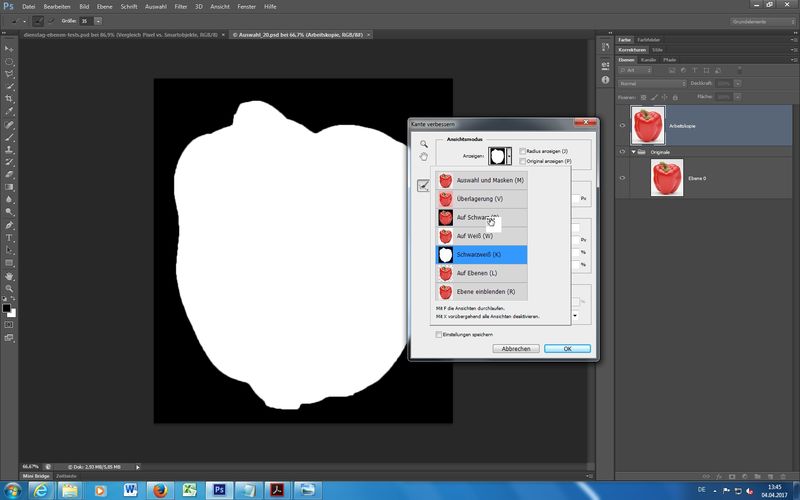Open the Normal blend mode dropdown
This screenshot has height=500, width=800.
[650, 83]
